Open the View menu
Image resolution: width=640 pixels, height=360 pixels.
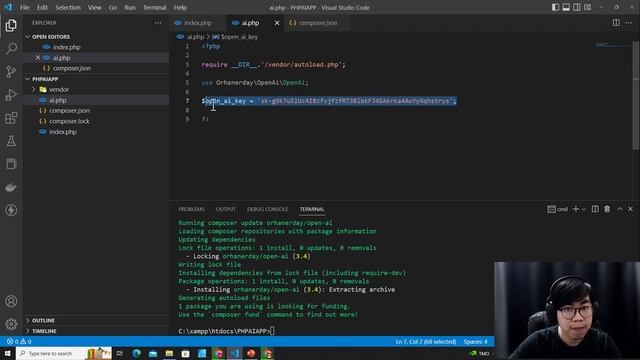[95, 7]
